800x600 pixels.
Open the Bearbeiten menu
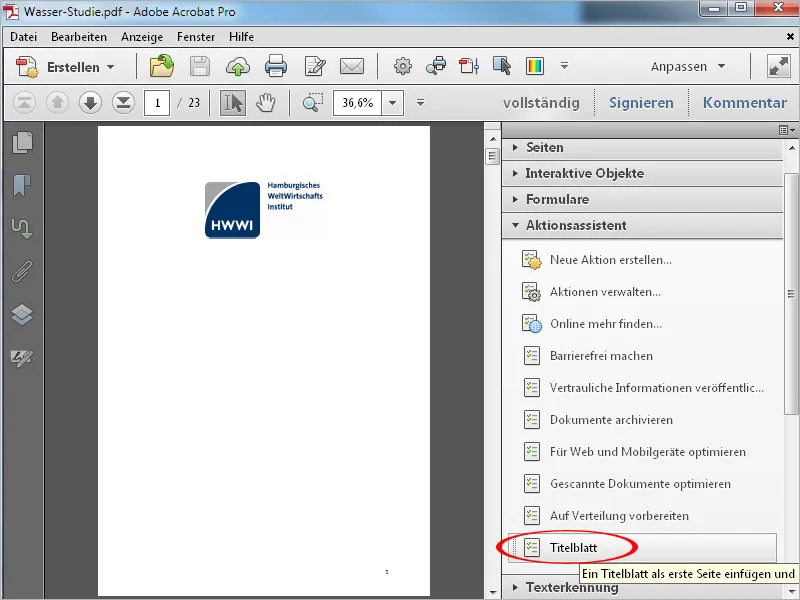79,37
